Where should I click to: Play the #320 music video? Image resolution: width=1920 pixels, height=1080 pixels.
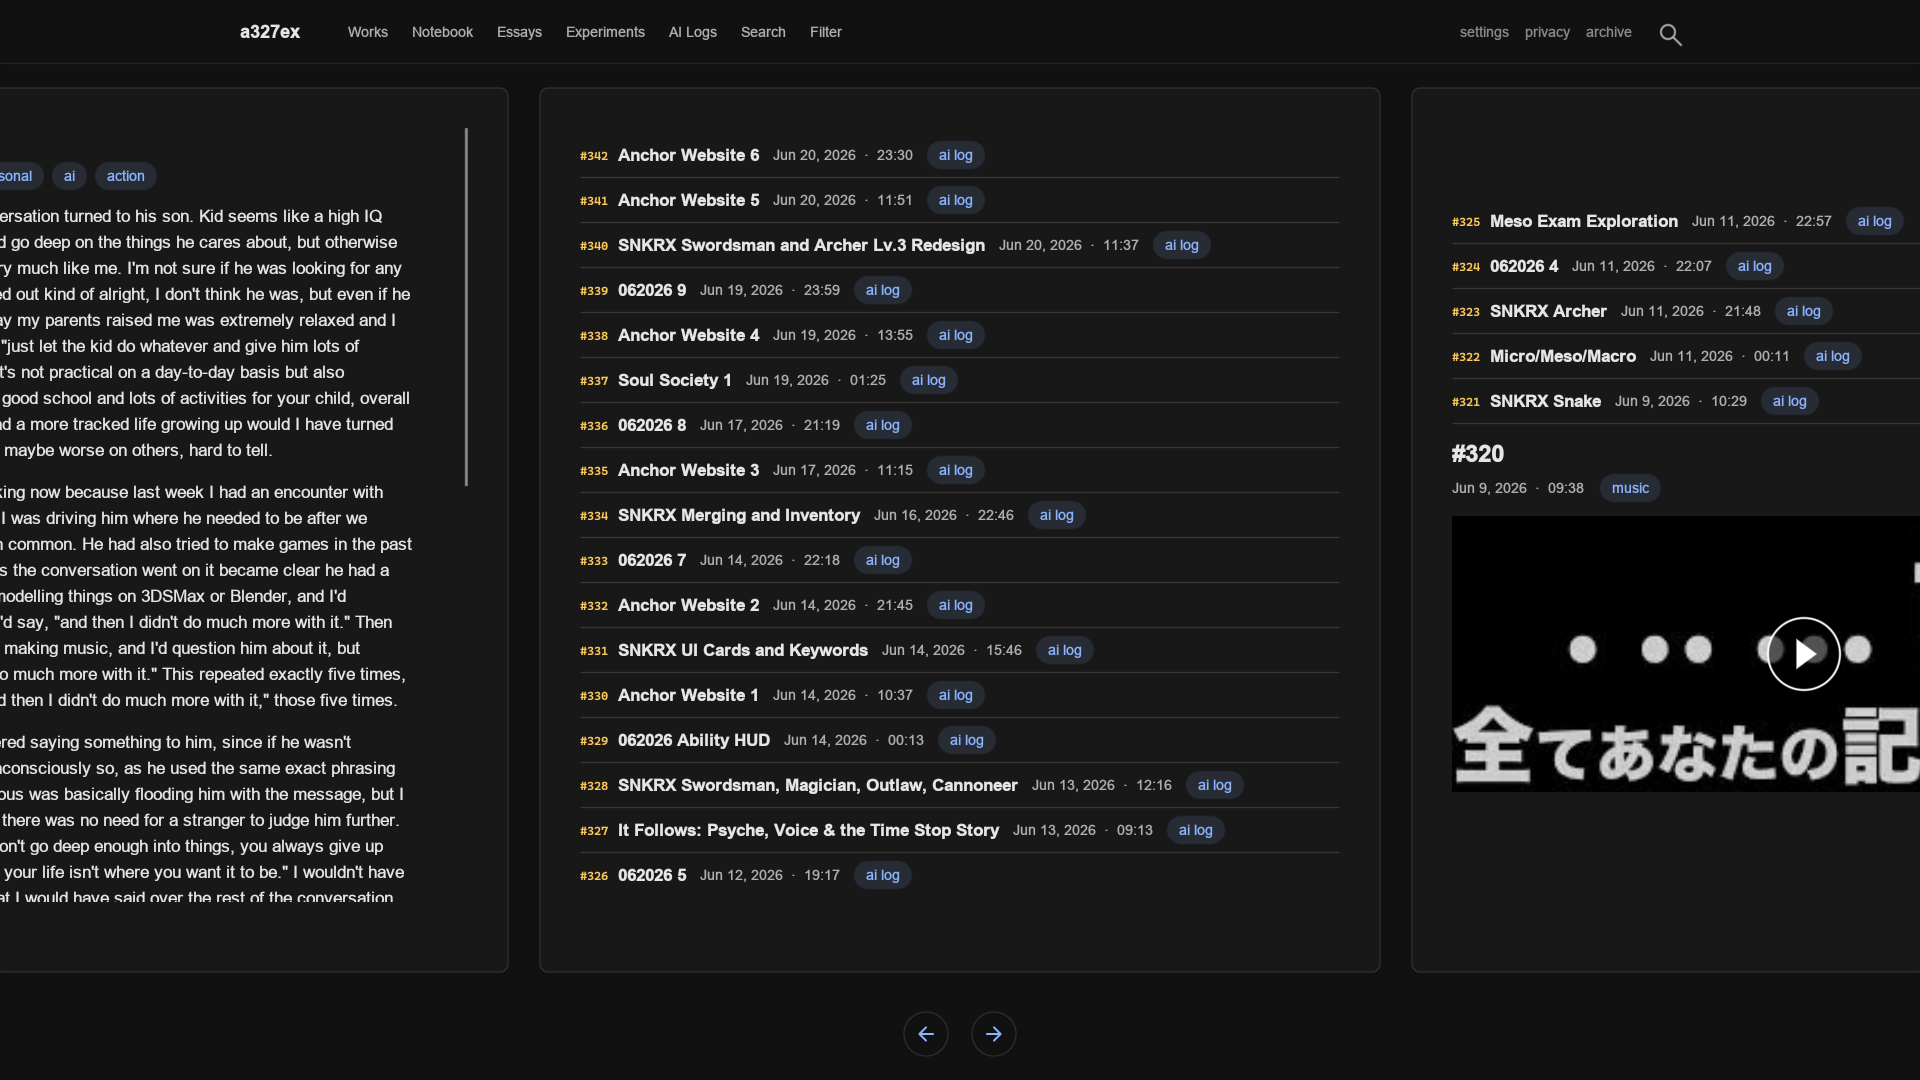1804,654
